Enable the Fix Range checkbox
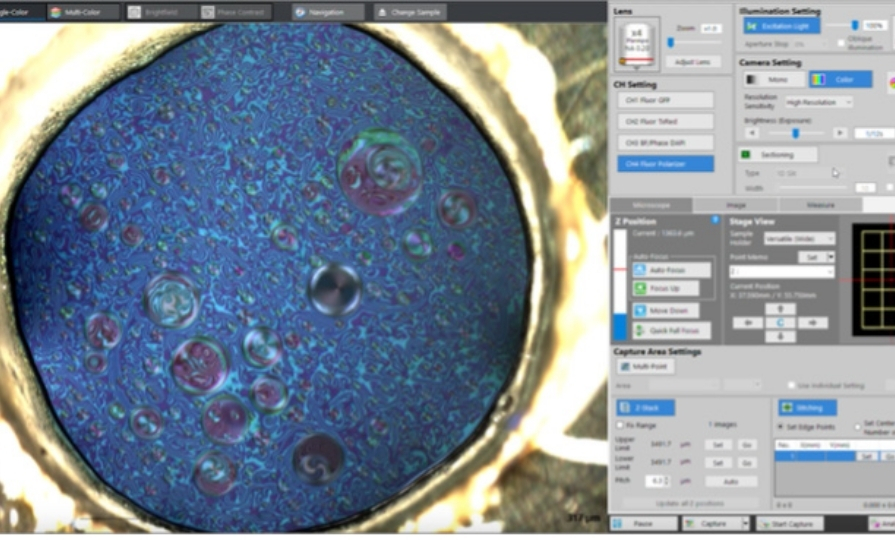The width and height of the screenshot is (895, 540). (x=620, y=425)
